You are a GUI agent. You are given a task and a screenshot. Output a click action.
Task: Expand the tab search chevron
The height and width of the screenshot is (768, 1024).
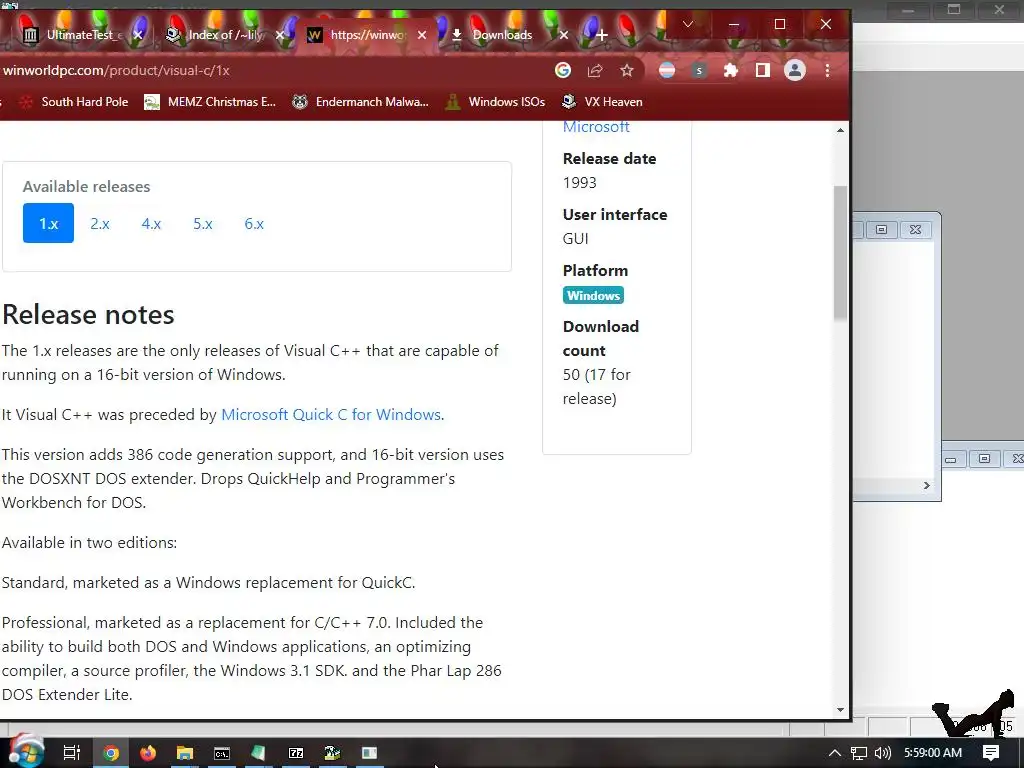[687, 24]
